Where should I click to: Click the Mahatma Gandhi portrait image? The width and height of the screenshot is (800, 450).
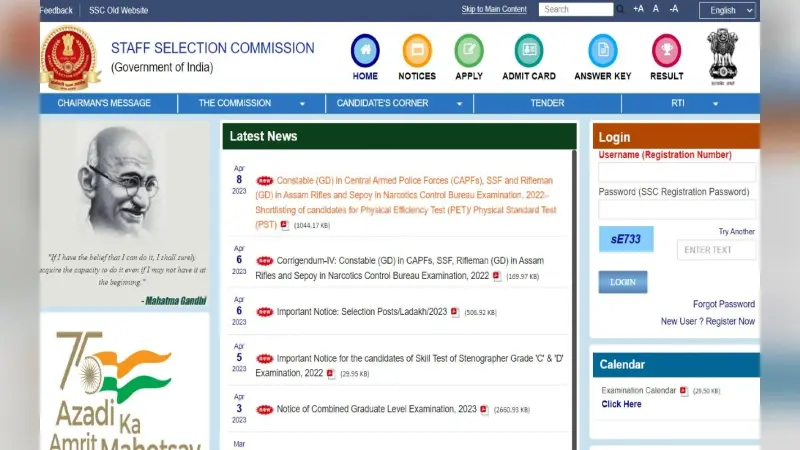[122, 181]
